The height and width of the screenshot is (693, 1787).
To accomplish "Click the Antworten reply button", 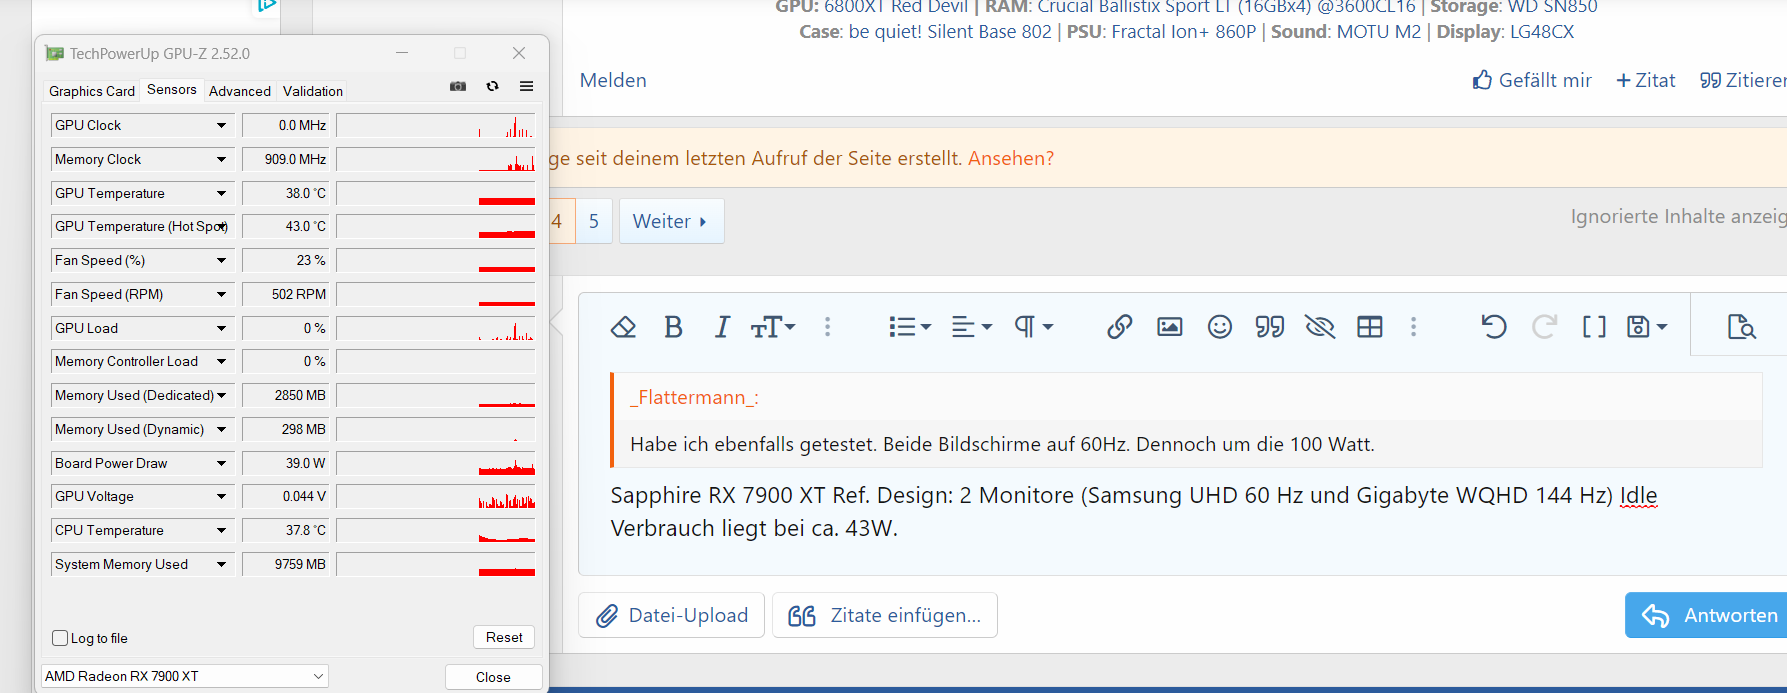I will point(1706,615).
